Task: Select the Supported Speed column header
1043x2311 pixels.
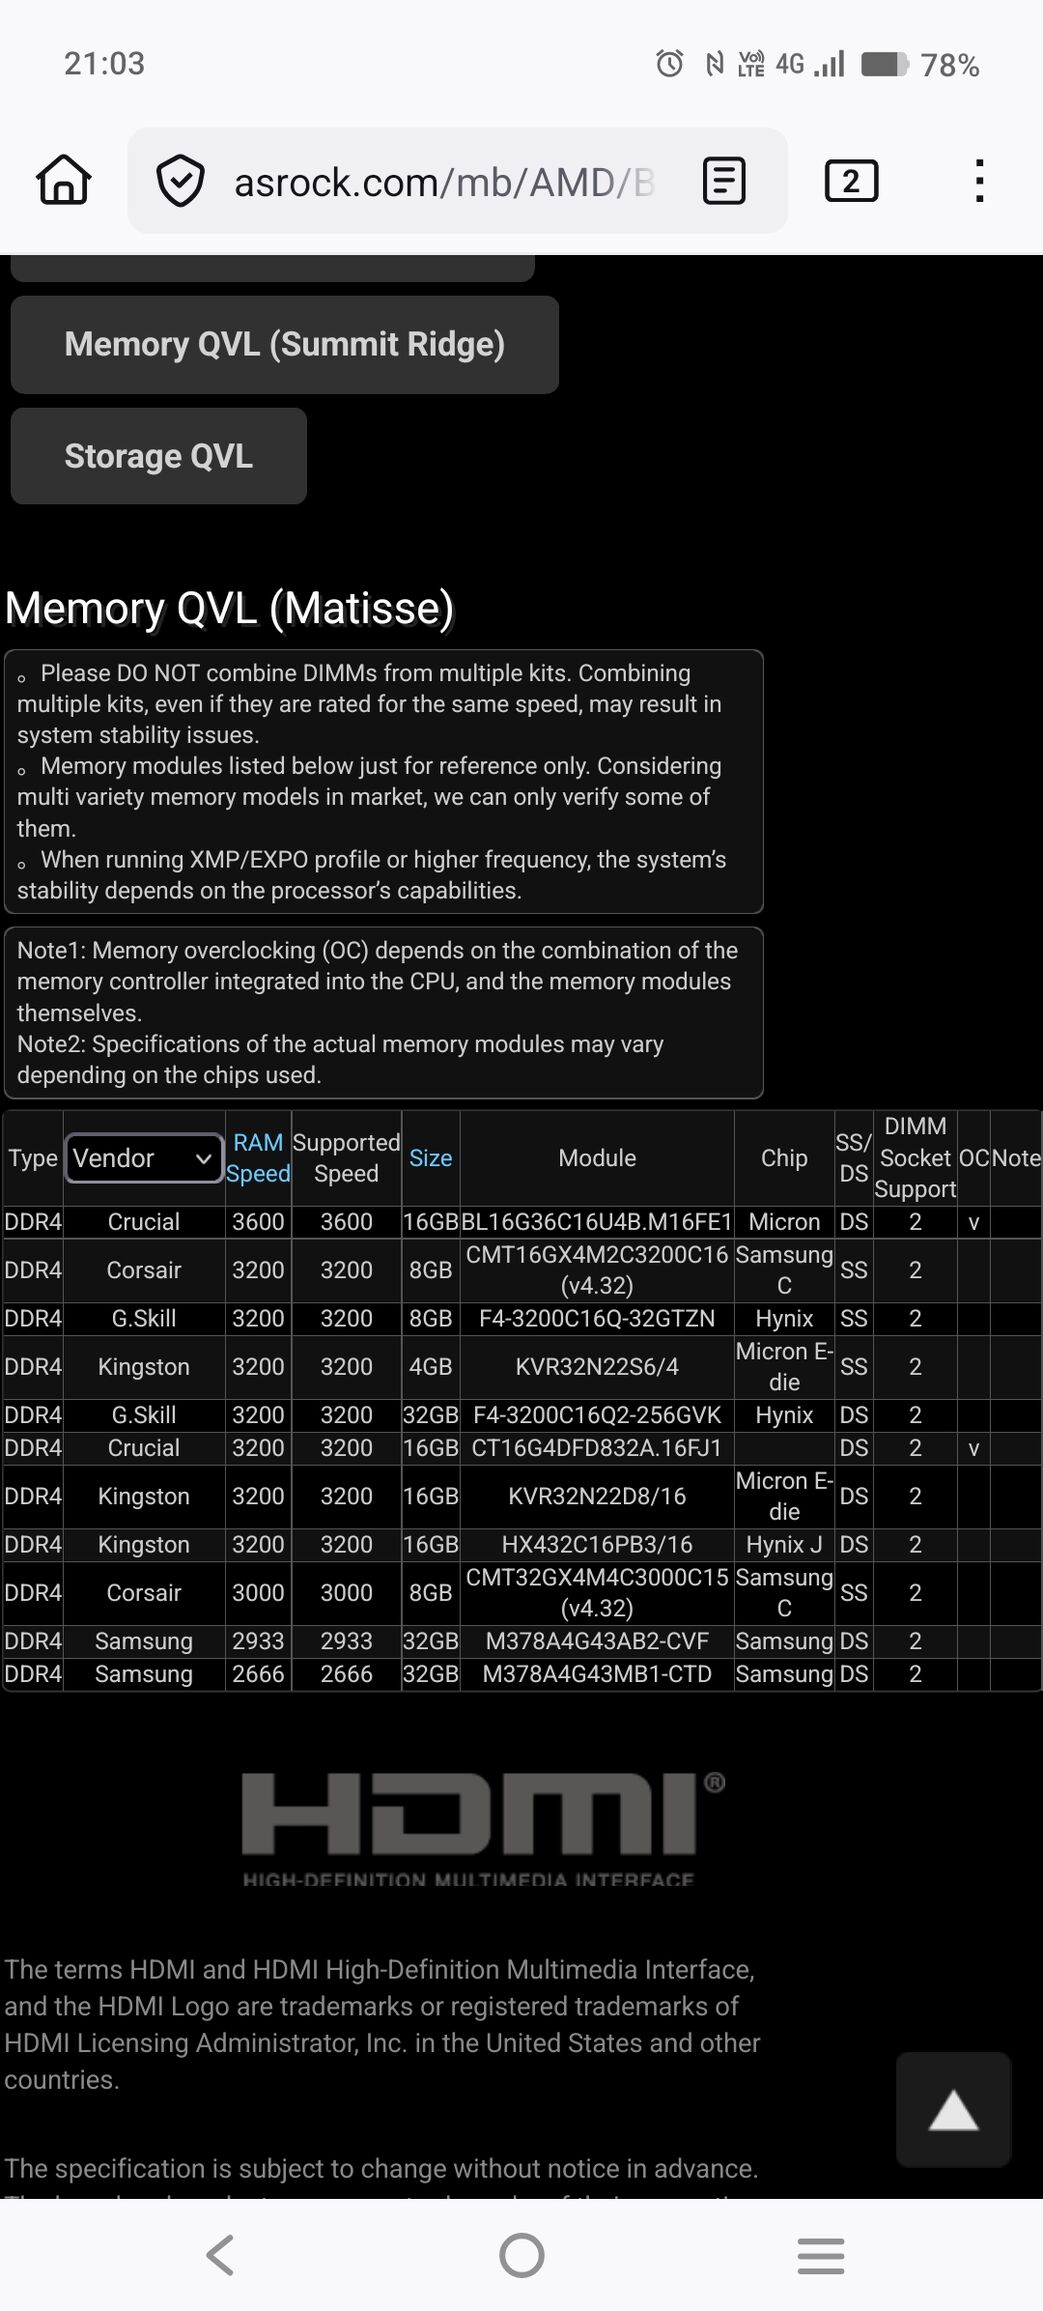Action: click(x=346, y=1158)
